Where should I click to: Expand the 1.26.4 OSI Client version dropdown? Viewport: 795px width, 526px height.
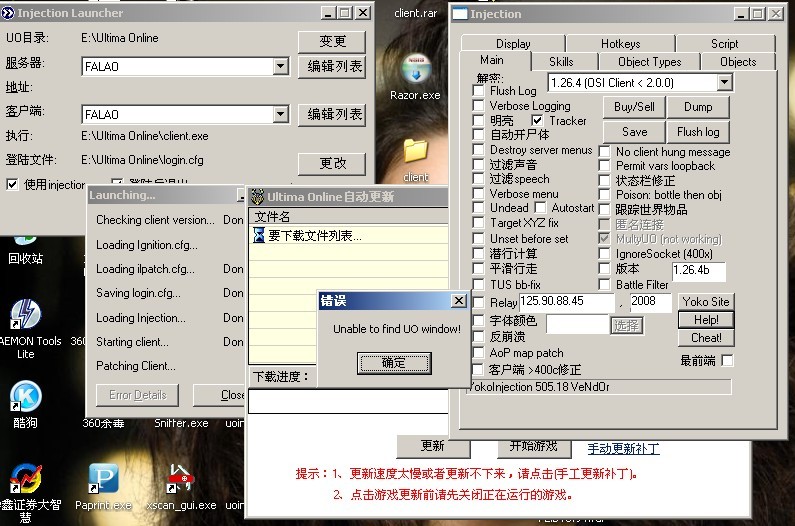(x=724, y=82)
